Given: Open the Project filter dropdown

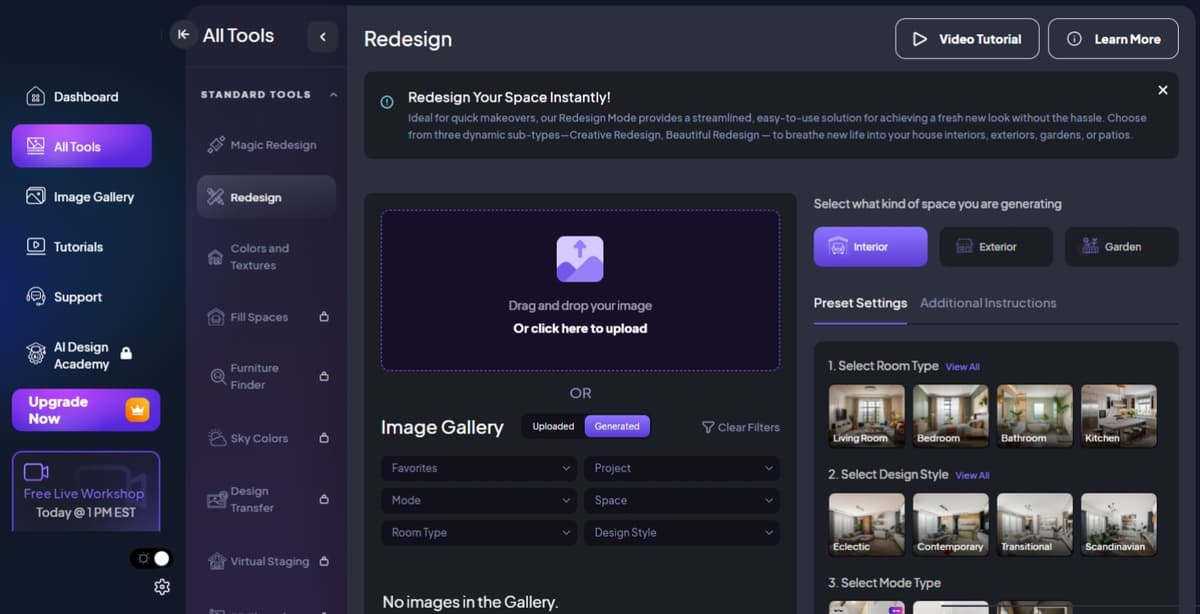Looking at the screenshot, I should click(682, 468).
